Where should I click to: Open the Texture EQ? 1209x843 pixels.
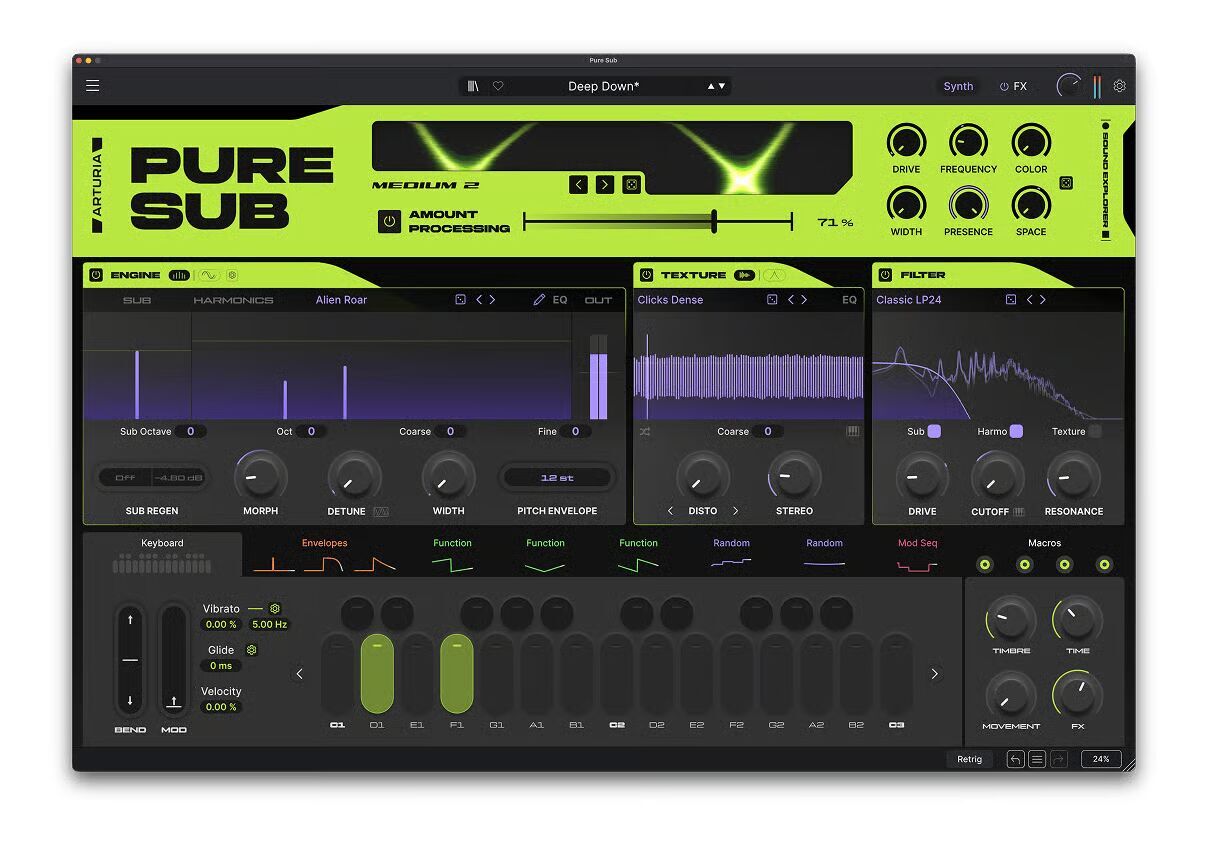click(x=849, y=299)
